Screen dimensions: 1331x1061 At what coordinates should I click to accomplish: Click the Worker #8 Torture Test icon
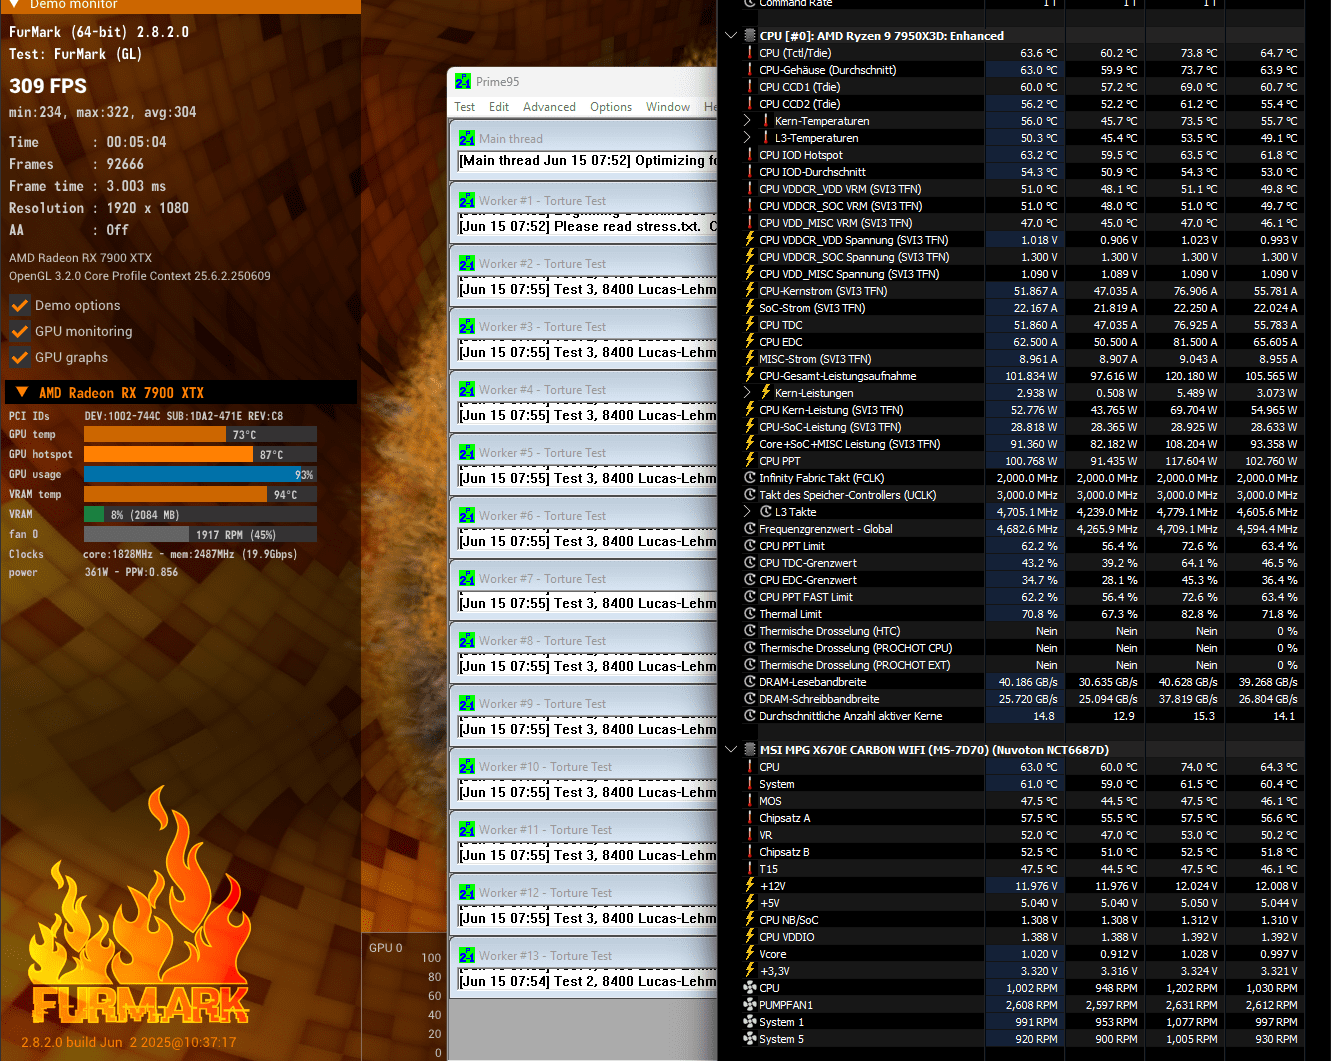467,641
